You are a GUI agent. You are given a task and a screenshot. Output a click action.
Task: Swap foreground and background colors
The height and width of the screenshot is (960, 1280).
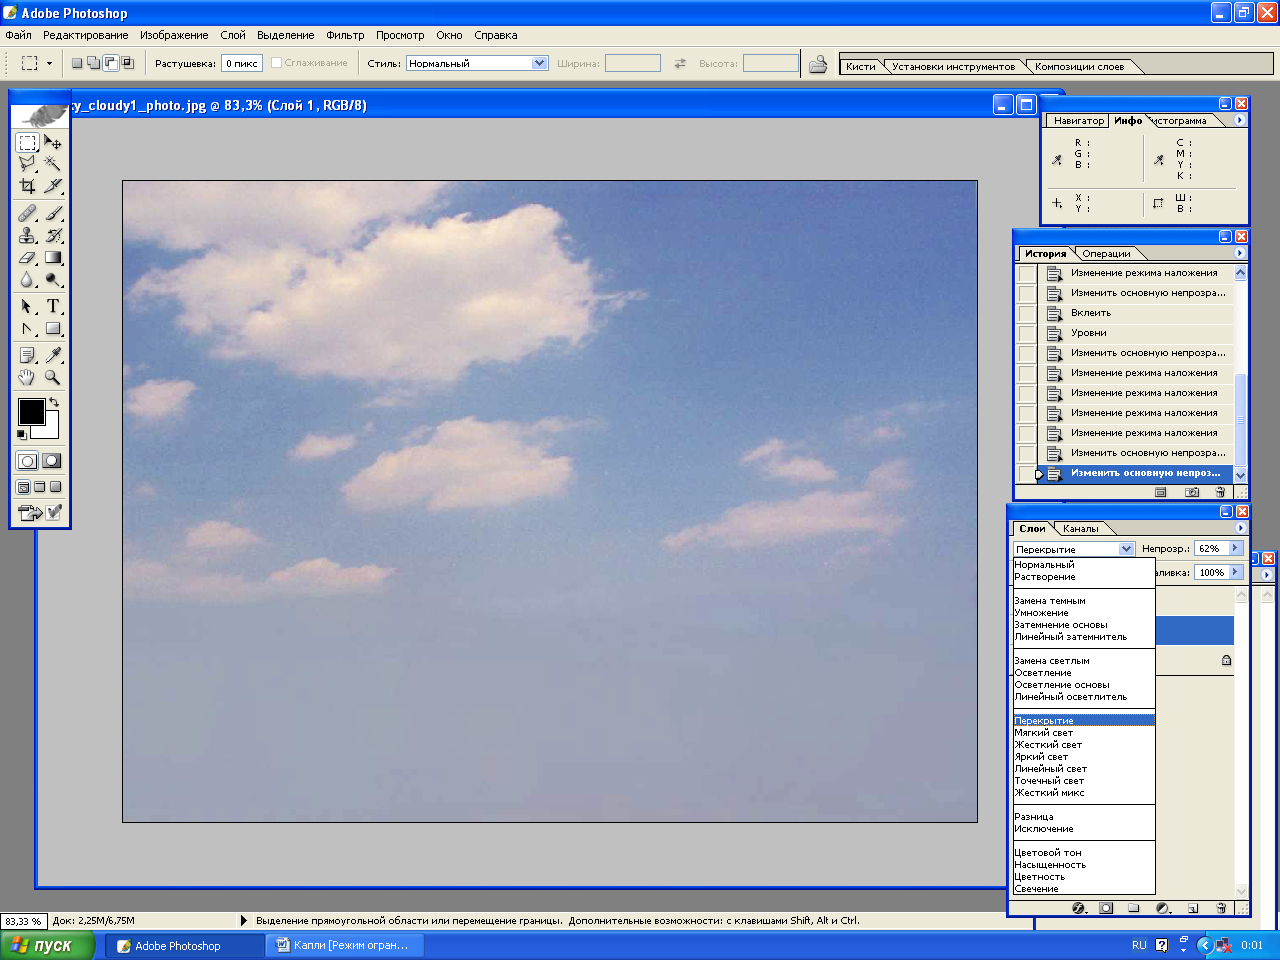coord(54,402)
